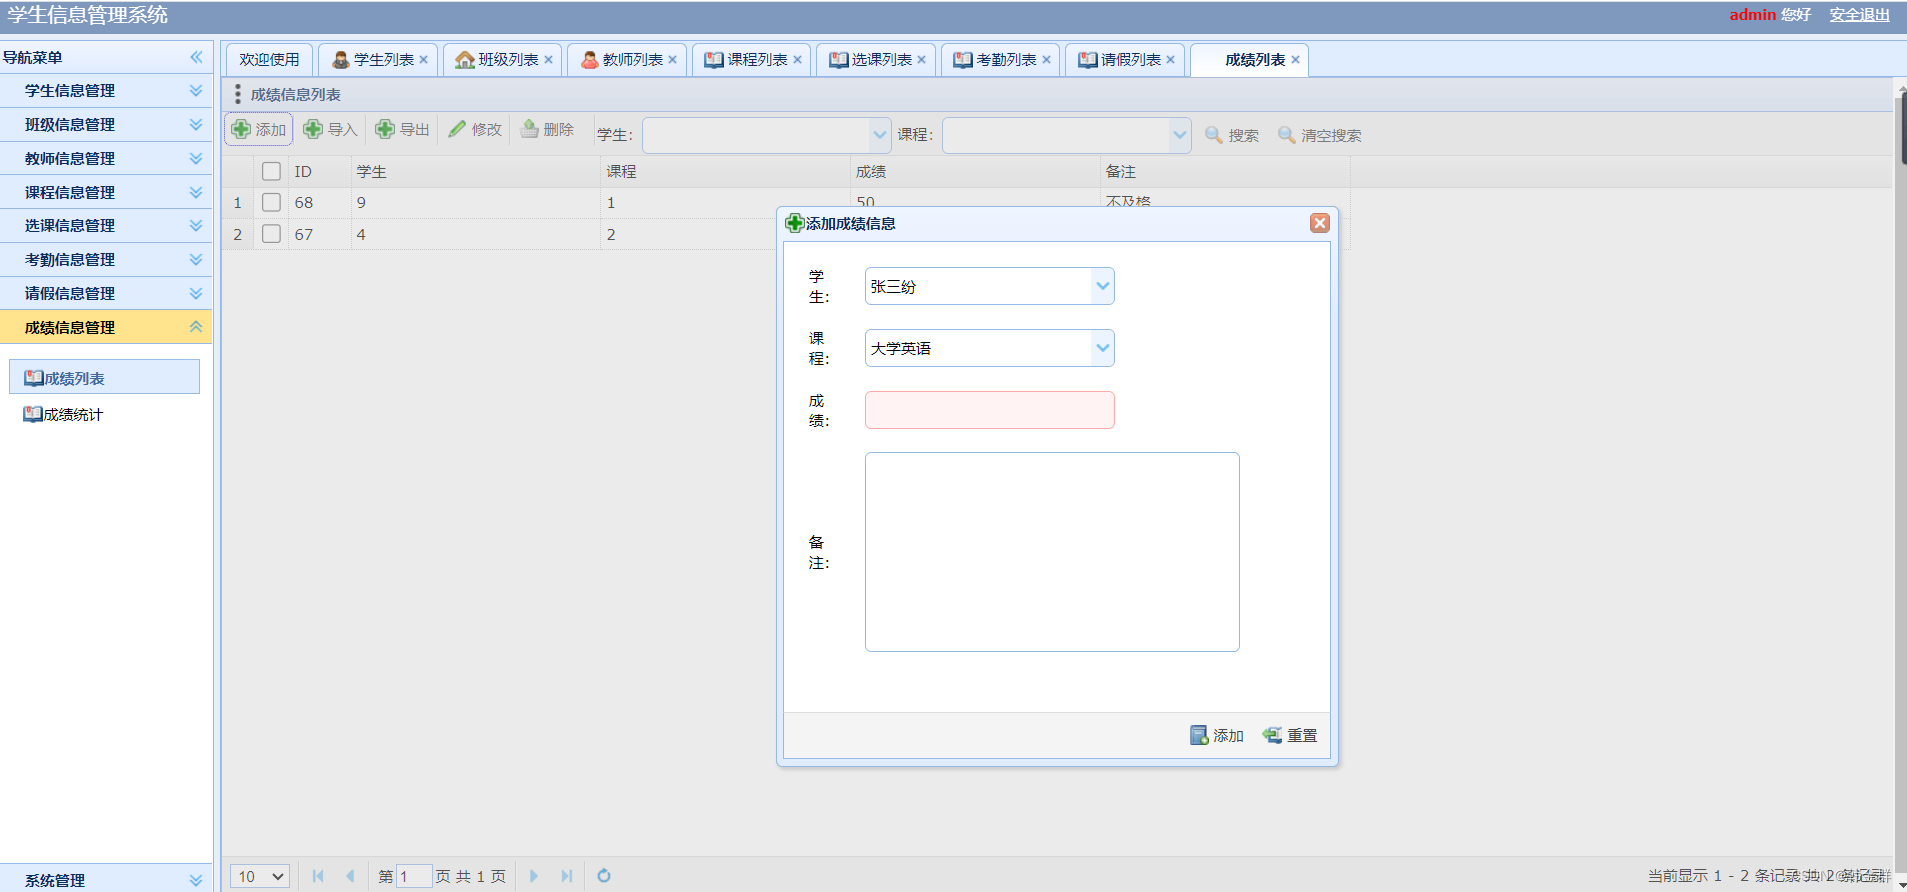Close the 成绩列表 tab
The image size is (1907, 892).
[x=1295, y=60]
